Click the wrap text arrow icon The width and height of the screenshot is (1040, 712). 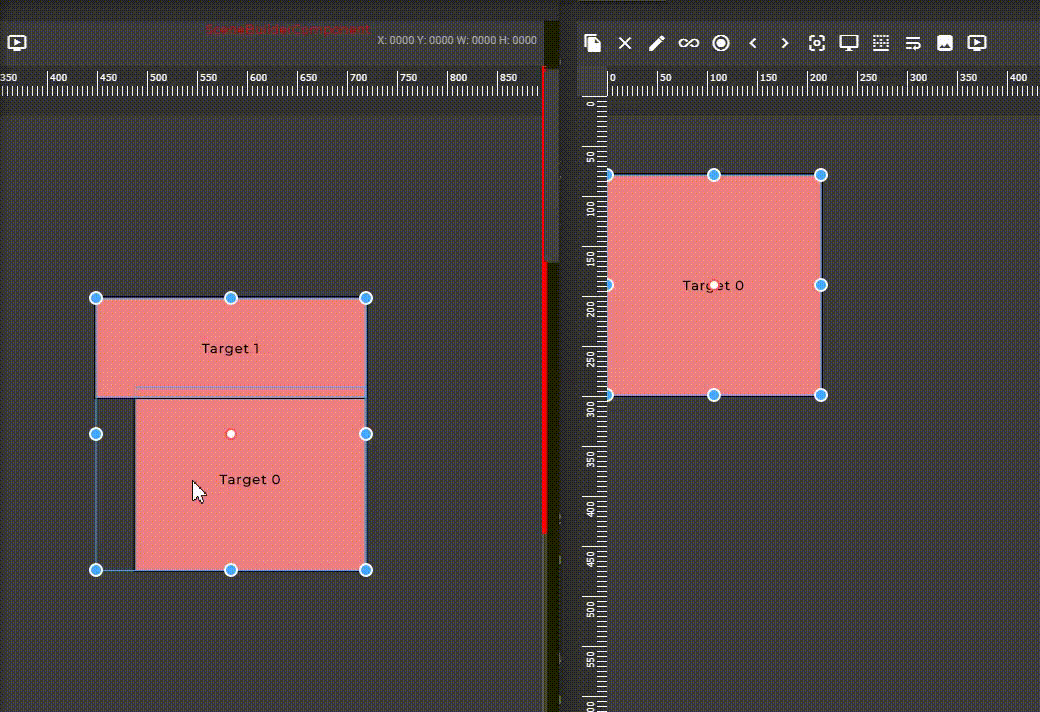(x=913, y=43)
